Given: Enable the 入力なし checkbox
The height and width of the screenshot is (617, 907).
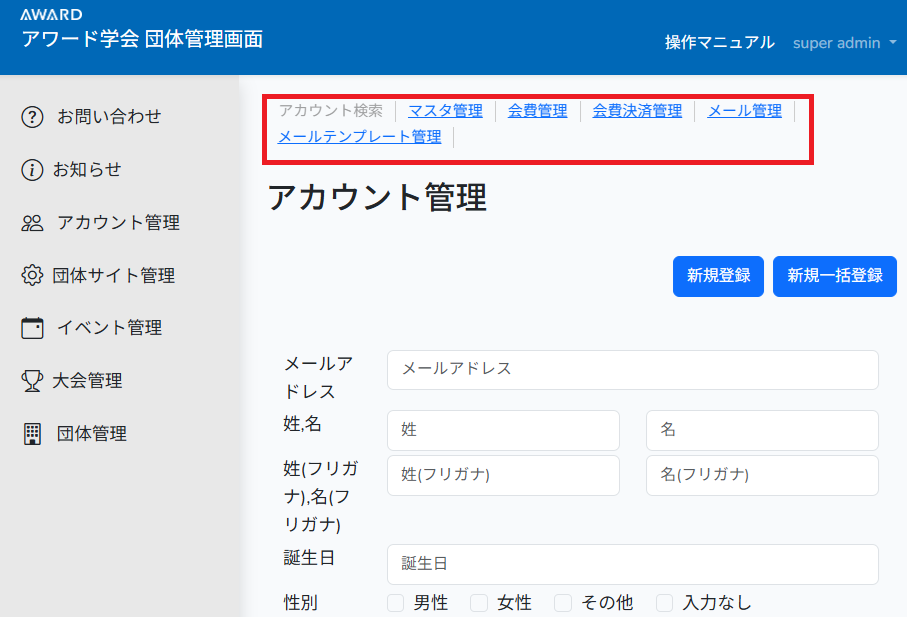Looking at the screenshot, I should coord(665,603).
